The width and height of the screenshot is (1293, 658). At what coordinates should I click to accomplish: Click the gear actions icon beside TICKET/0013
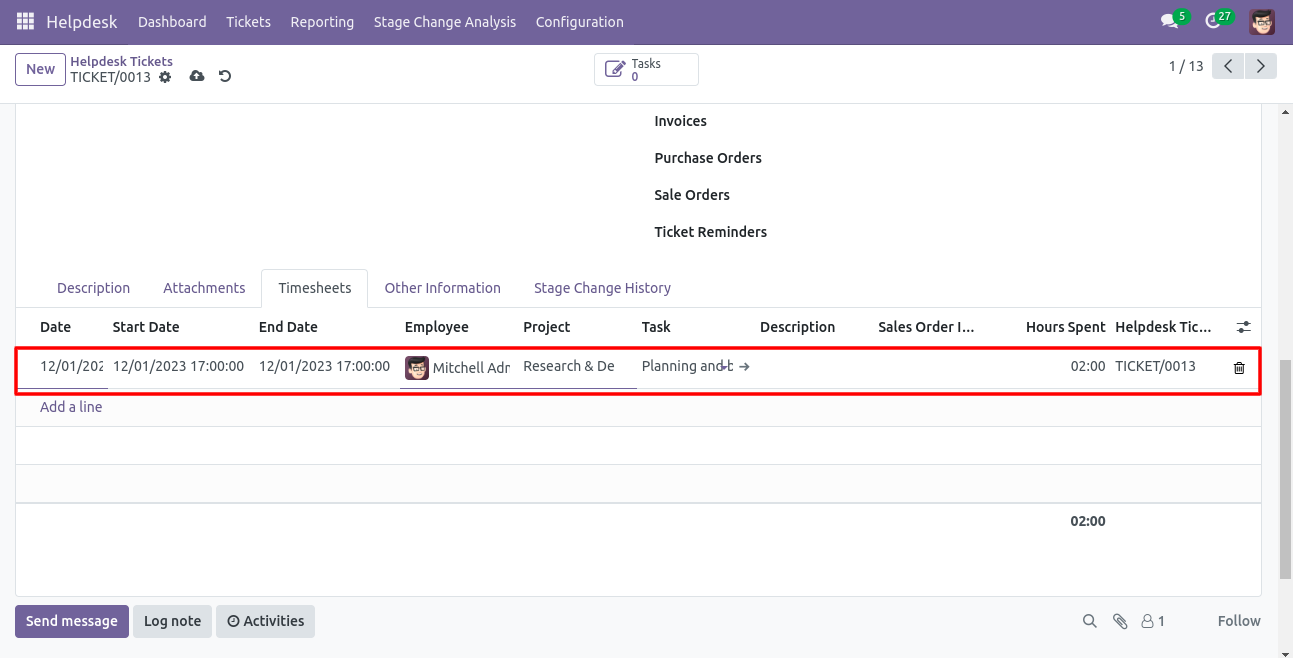click(x=165, y=77)
